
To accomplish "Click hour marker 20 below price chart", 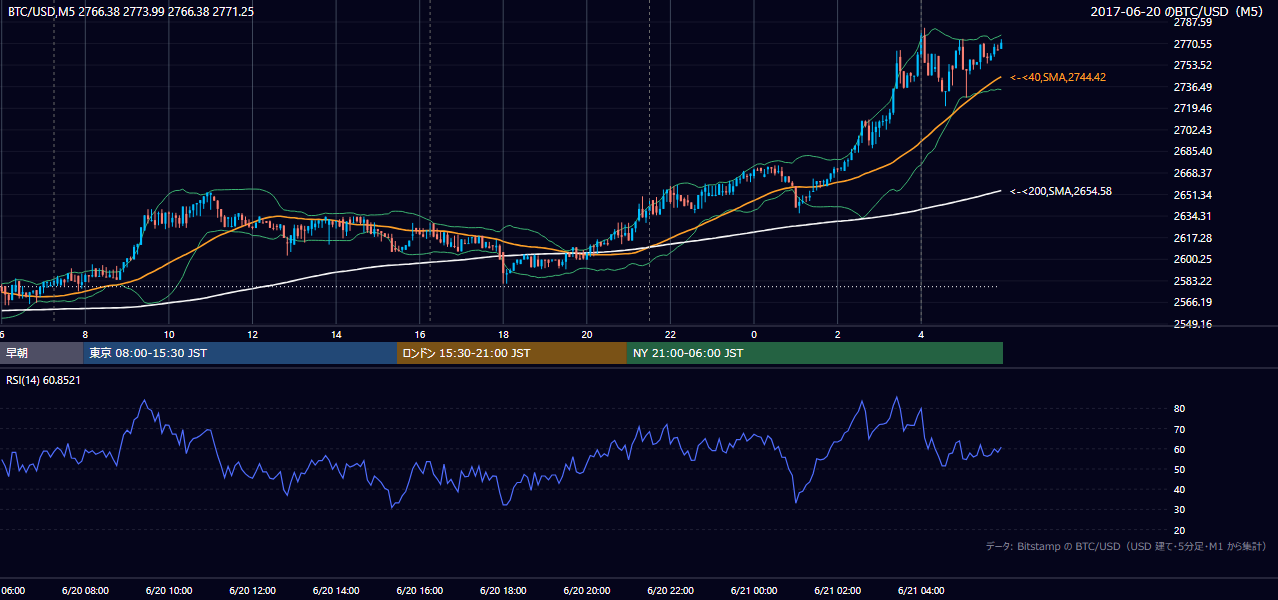I will 587,335.
